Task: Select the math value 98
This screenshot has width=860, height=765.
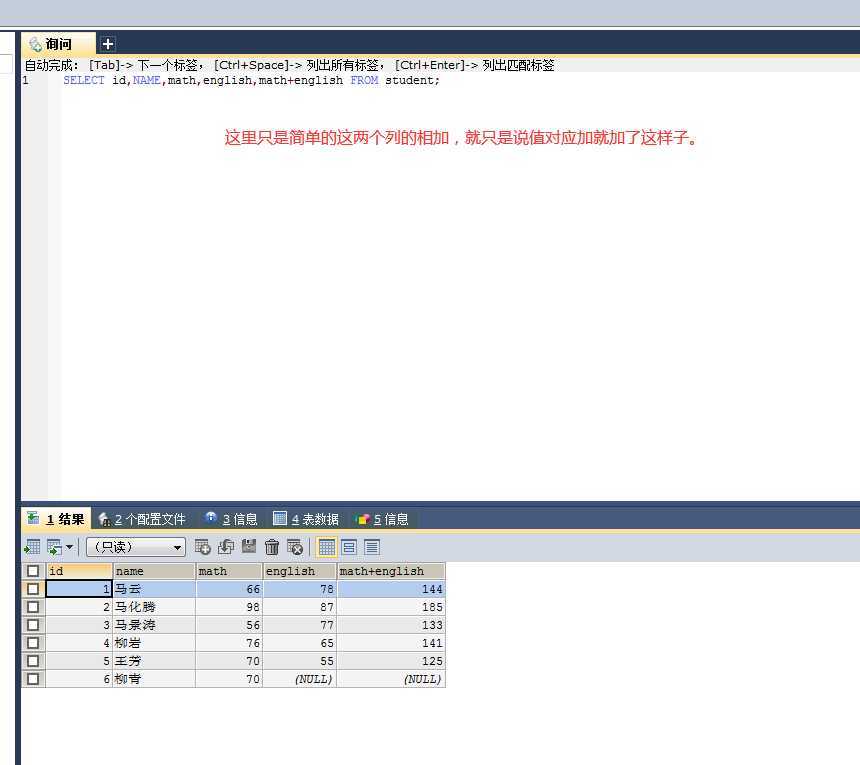Action: pos(229,607)
